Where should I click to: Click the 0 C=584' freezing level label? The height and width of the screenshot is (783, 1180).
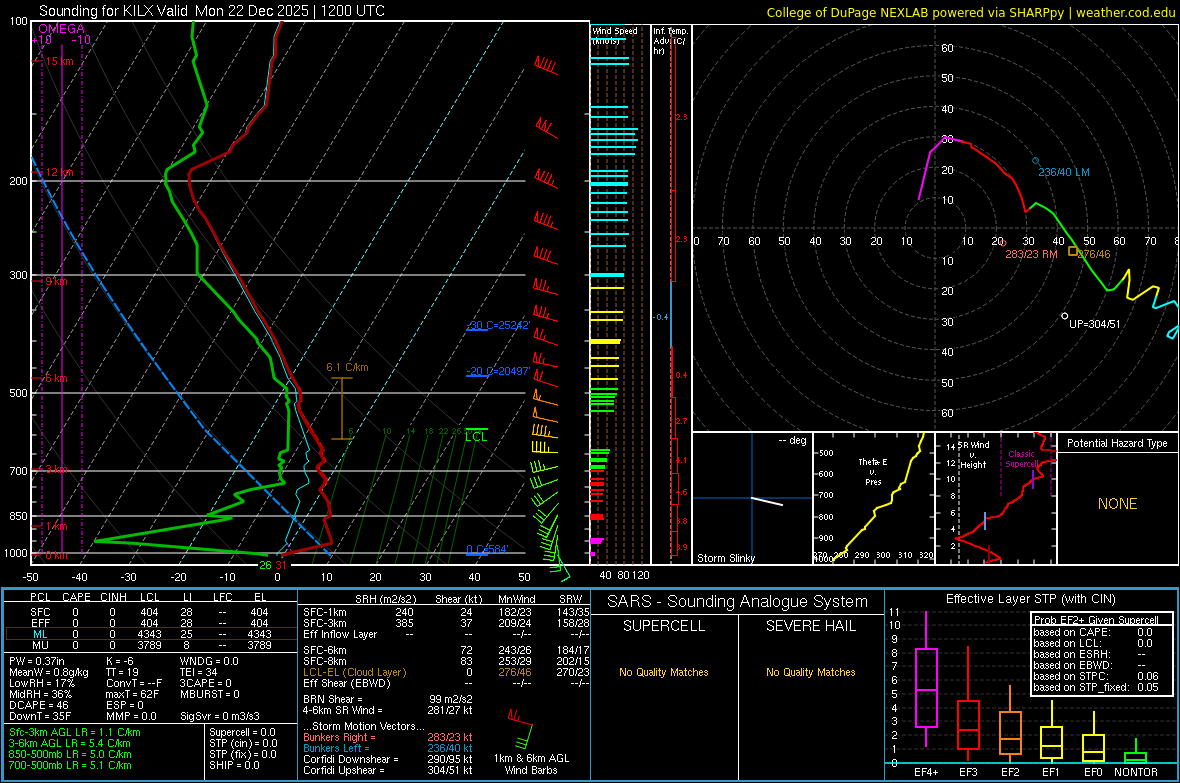click(488, 549)
